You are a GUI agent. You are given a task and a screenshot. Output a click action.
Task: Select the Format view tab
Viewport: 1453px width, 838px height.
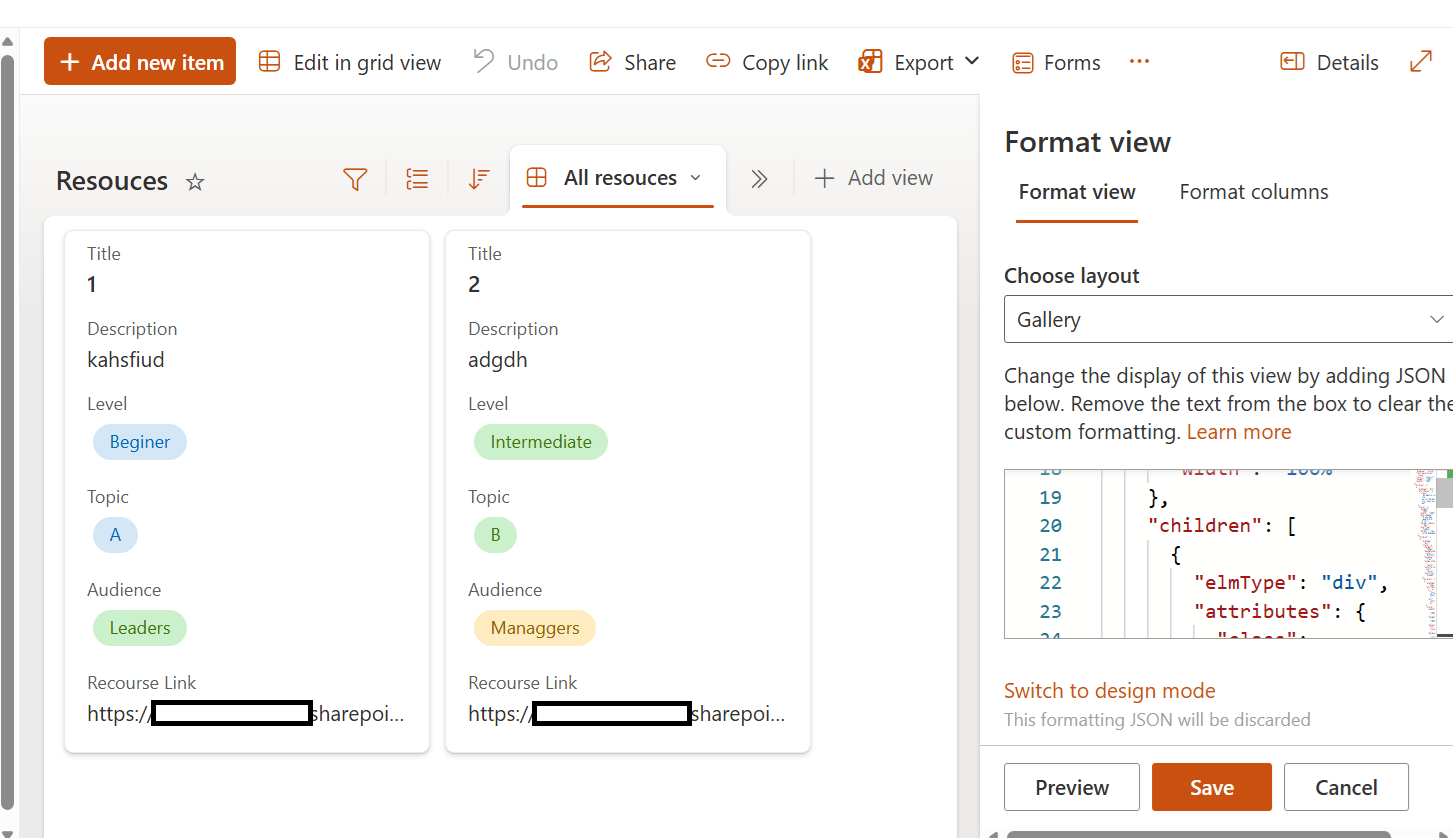tap(1077, 192)
